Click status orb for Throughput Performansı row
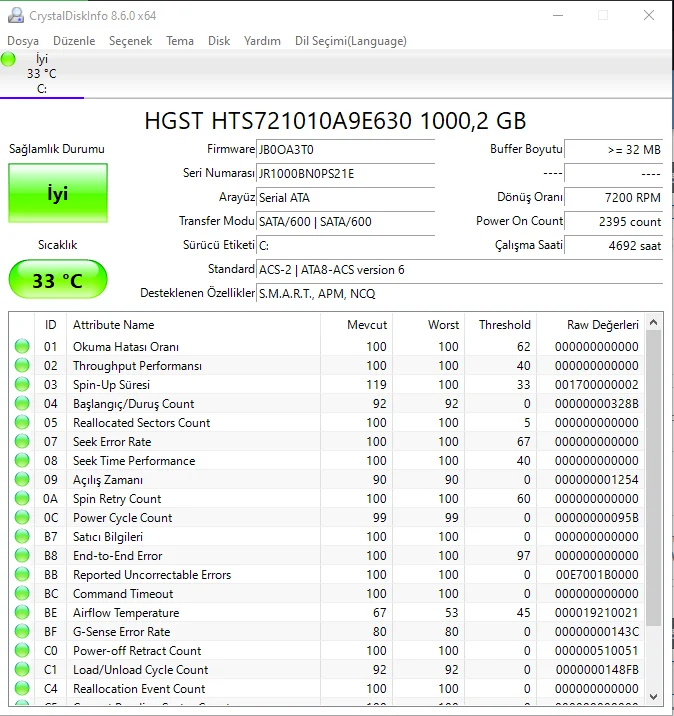The width and height of the screenshot is (674, 716). coord(22,365)
